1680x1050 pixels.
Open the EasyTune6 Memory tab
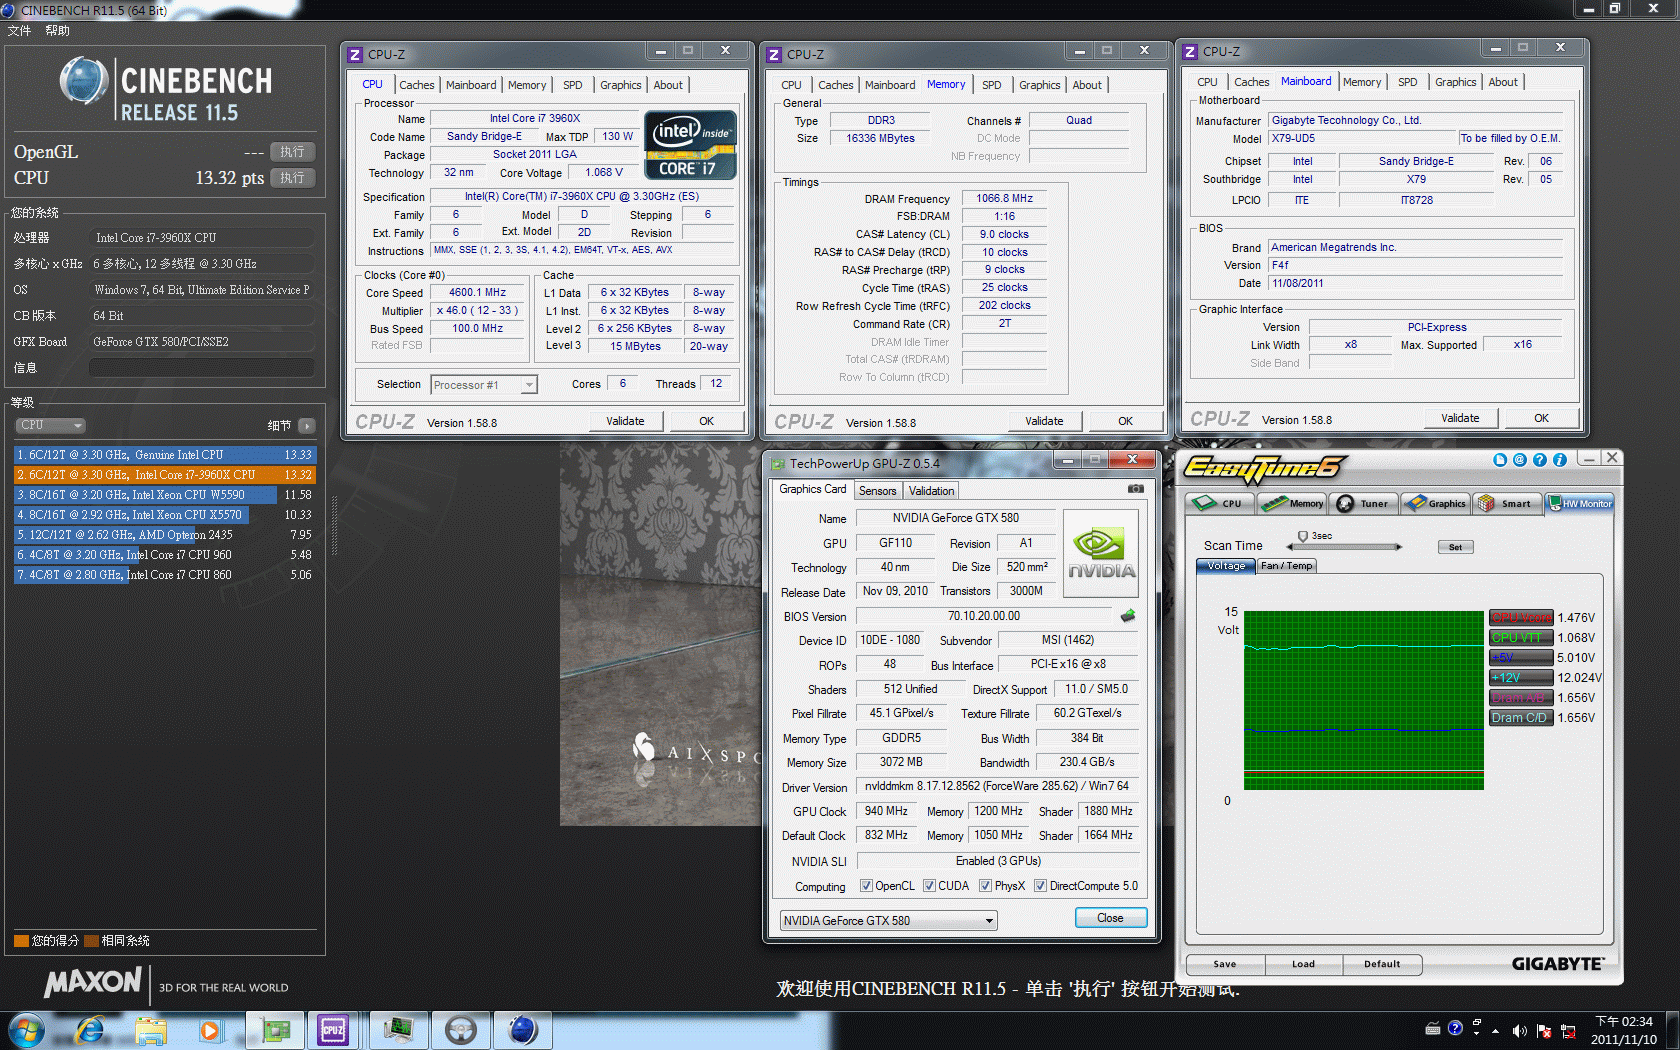(x=1292, y=503)
